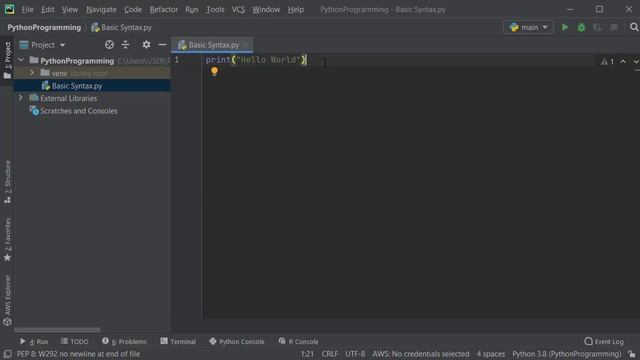Open the Terminal tool window
Image resolution: width=640 pixels, height=360 pixels.
pyautogui.click(x=178, y=341)
